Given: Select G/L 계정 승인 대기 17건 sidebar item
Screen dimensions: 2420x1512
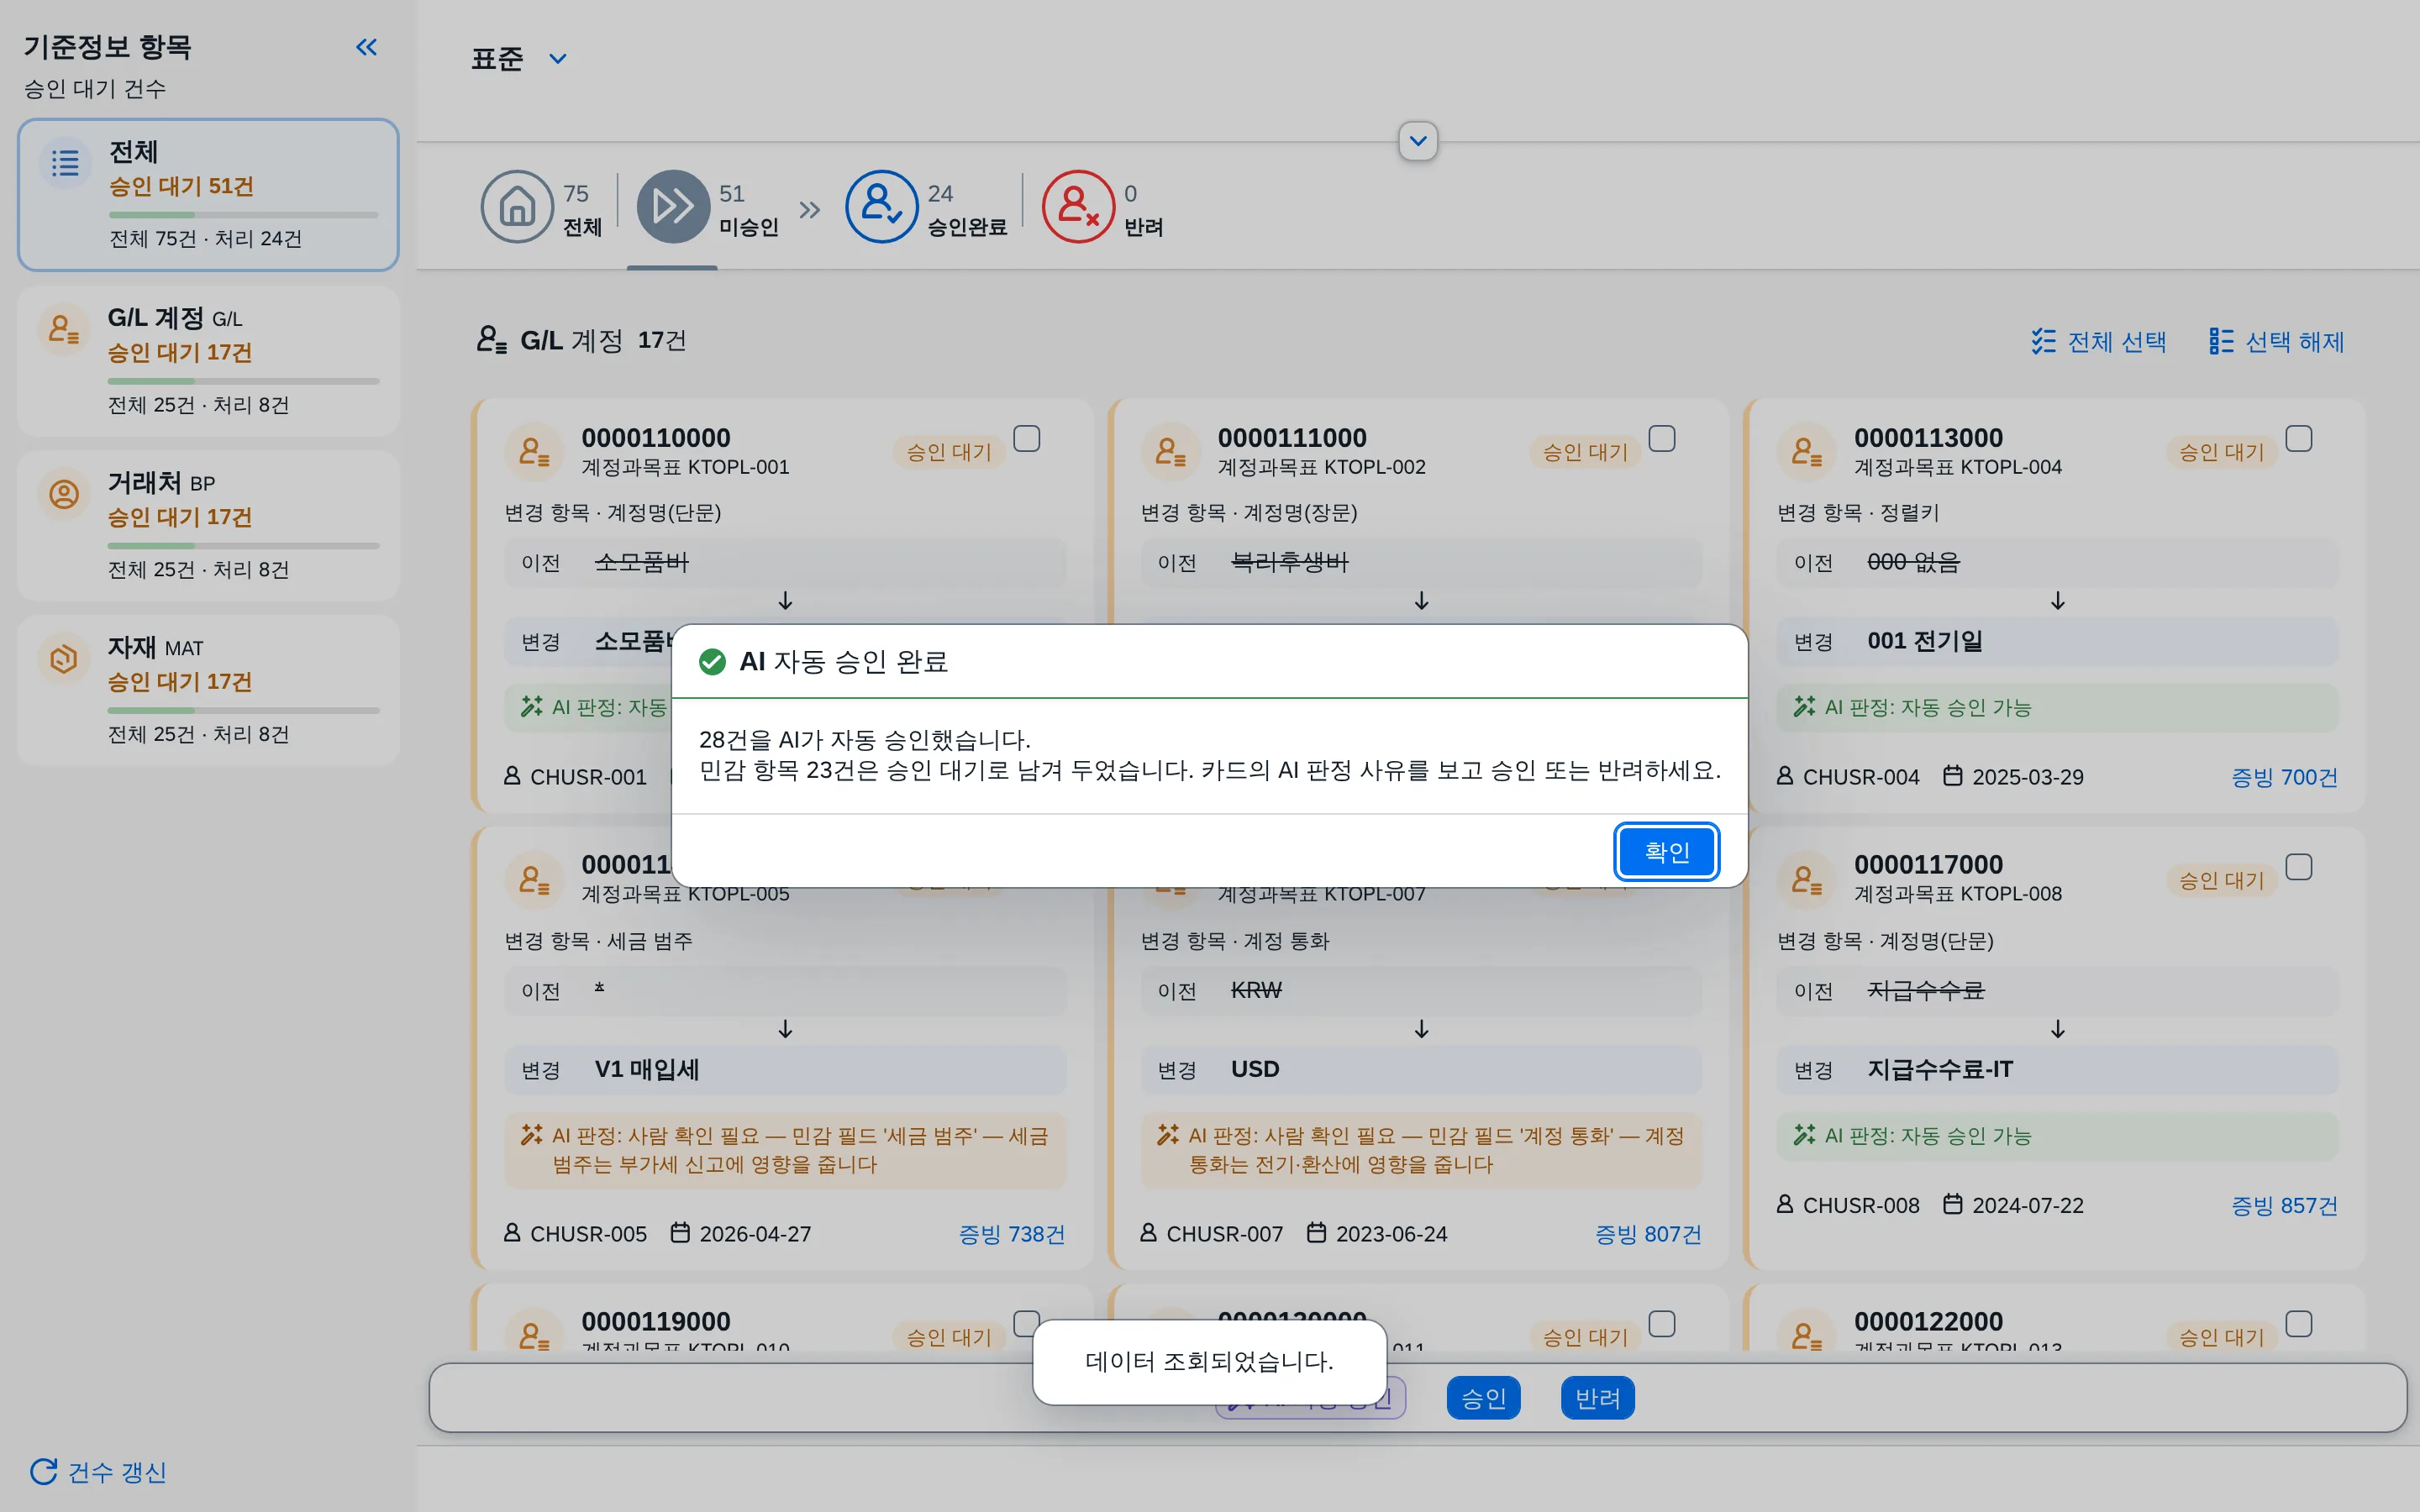Looking at the screenshot, I should [x=208, y=361].
